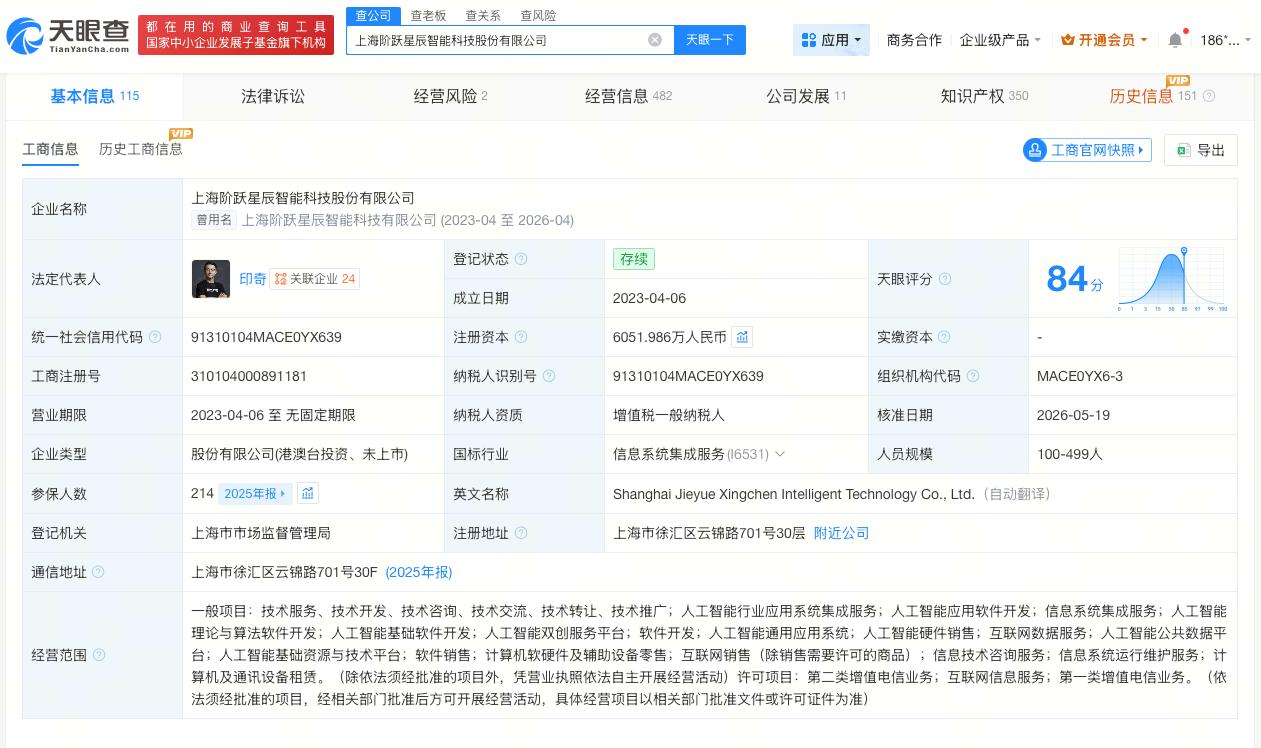Click the 导出 export button
The height and width of the screenshot is (748, 1261).
(1201, 150)
